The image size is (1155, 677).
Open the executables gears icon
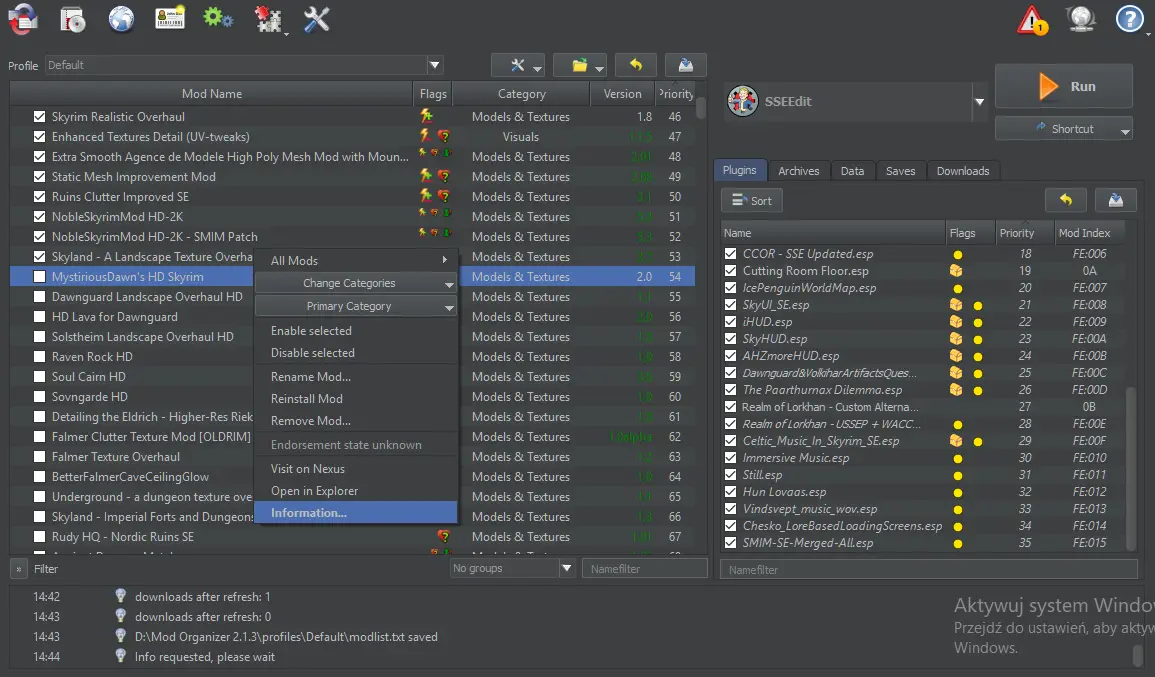click(x=218, y=18)
